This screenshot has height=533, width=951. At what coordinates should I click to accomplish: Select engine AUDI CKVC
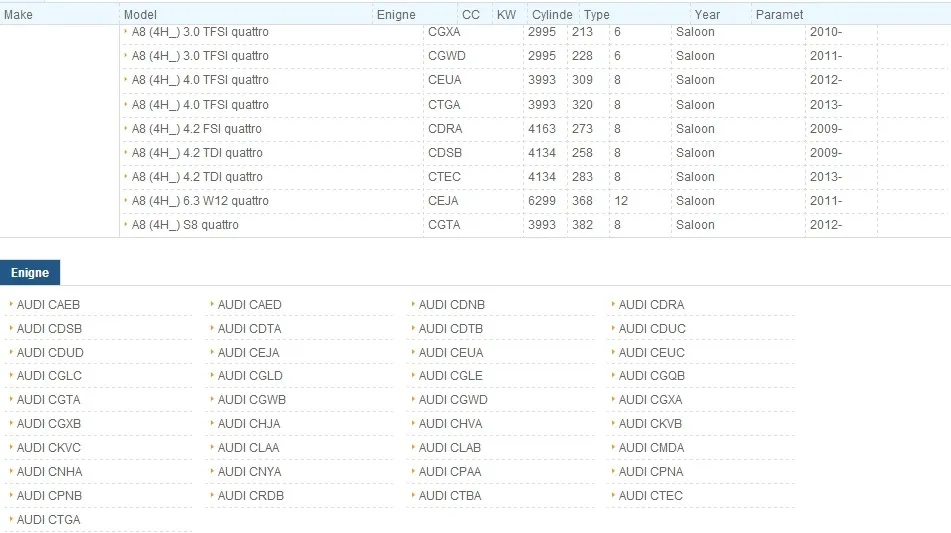(x=49, y=448)
